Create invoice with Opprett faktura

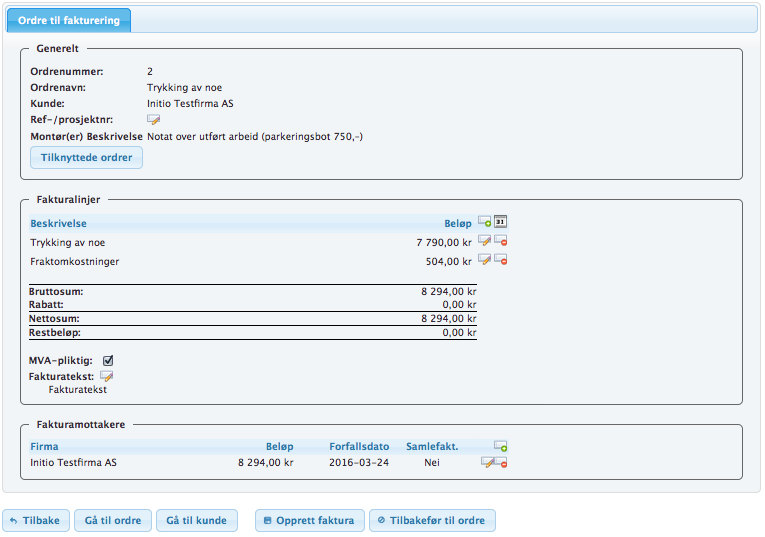pyautogui.click(x=309, y=520)
